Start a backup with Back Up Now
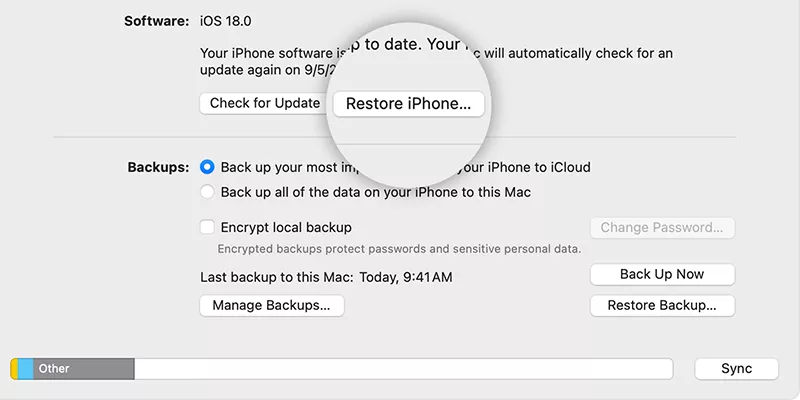The image size is (800, 400). [x=662, y=274]
